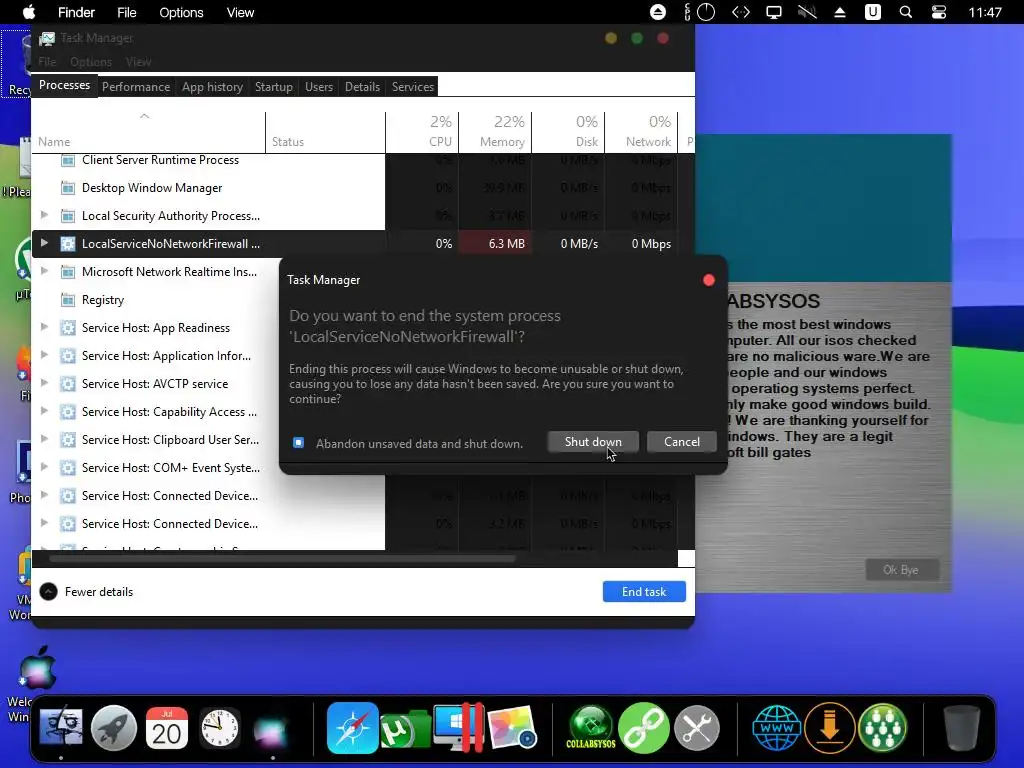This screenshot has height=768, width=1024.
Task: Open the green people-group dock icon
Action: pos(882,728)
